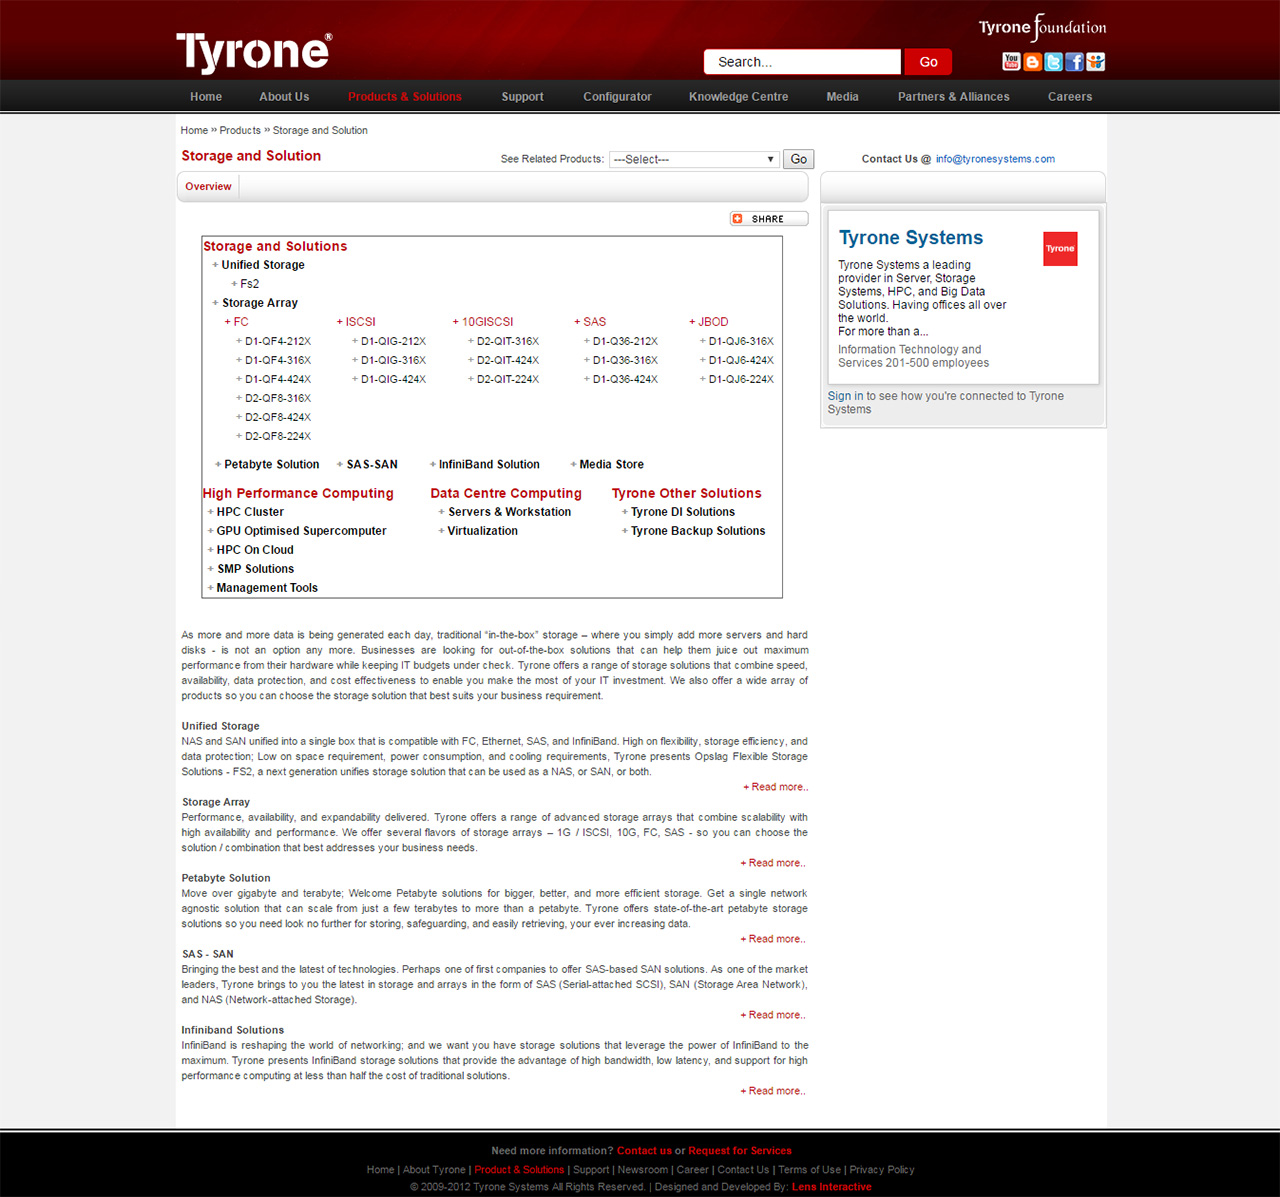Click footer Contact us link

pos(644,1151)
